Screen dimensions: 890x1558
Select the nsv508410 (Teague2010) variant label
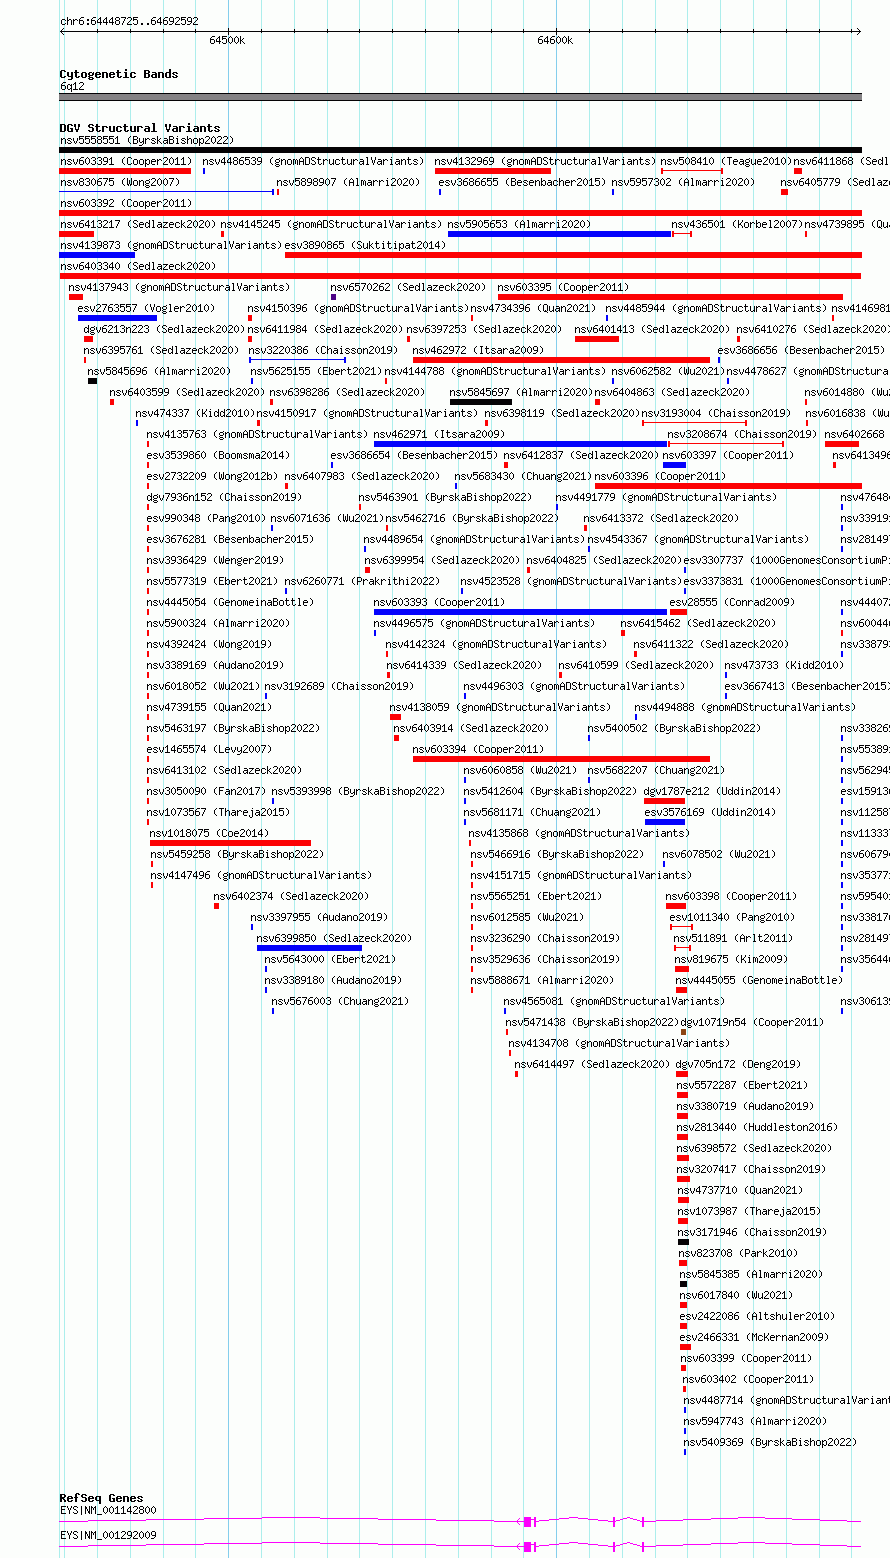point(726,161)
